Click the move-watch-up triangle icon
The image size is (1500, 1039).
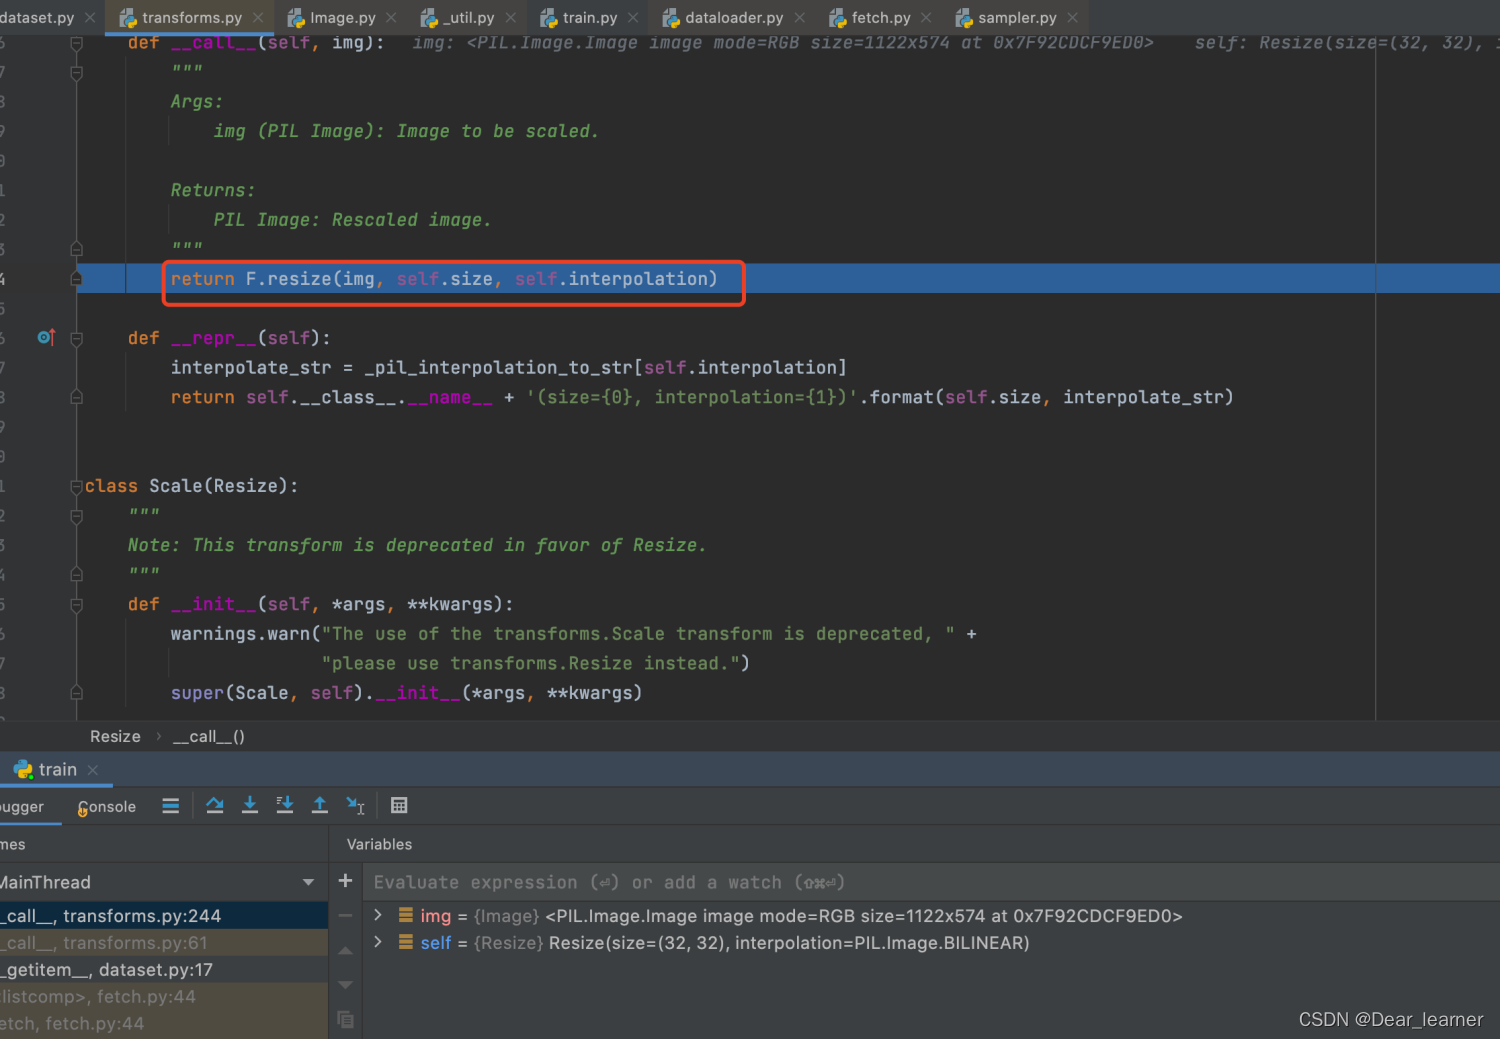coord(345,950)
